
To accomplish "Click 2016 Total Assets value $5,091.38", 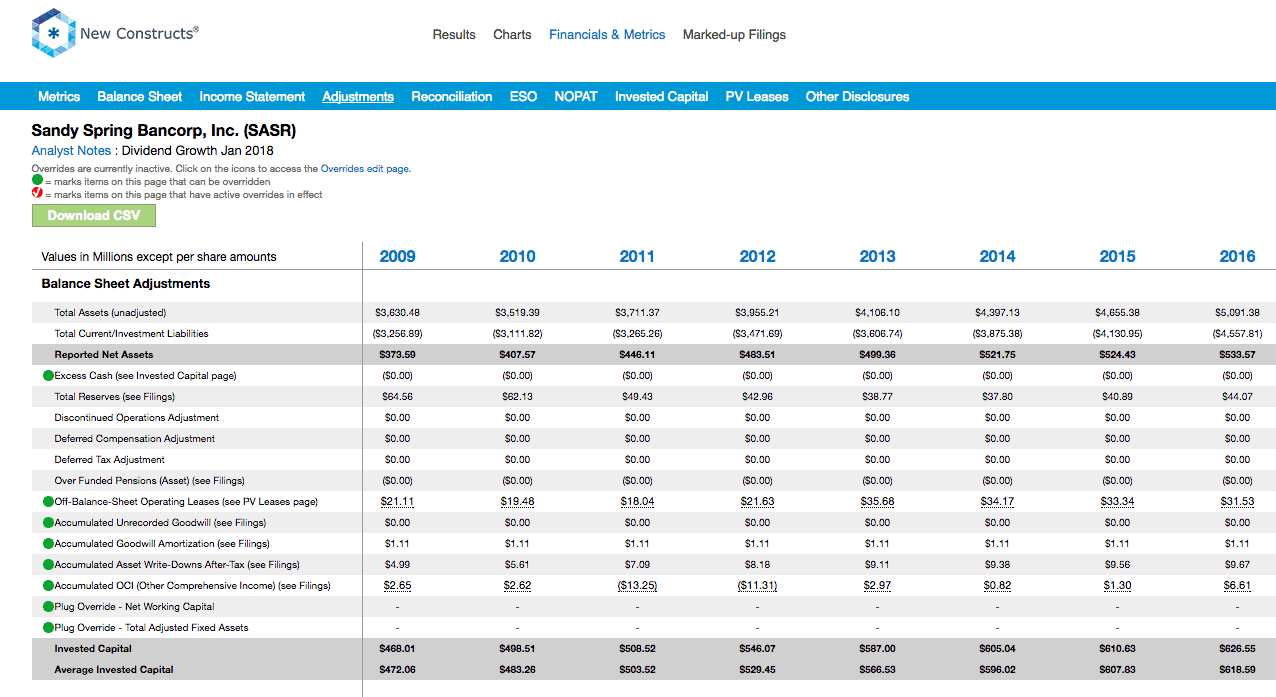I will click(1237, 313).
